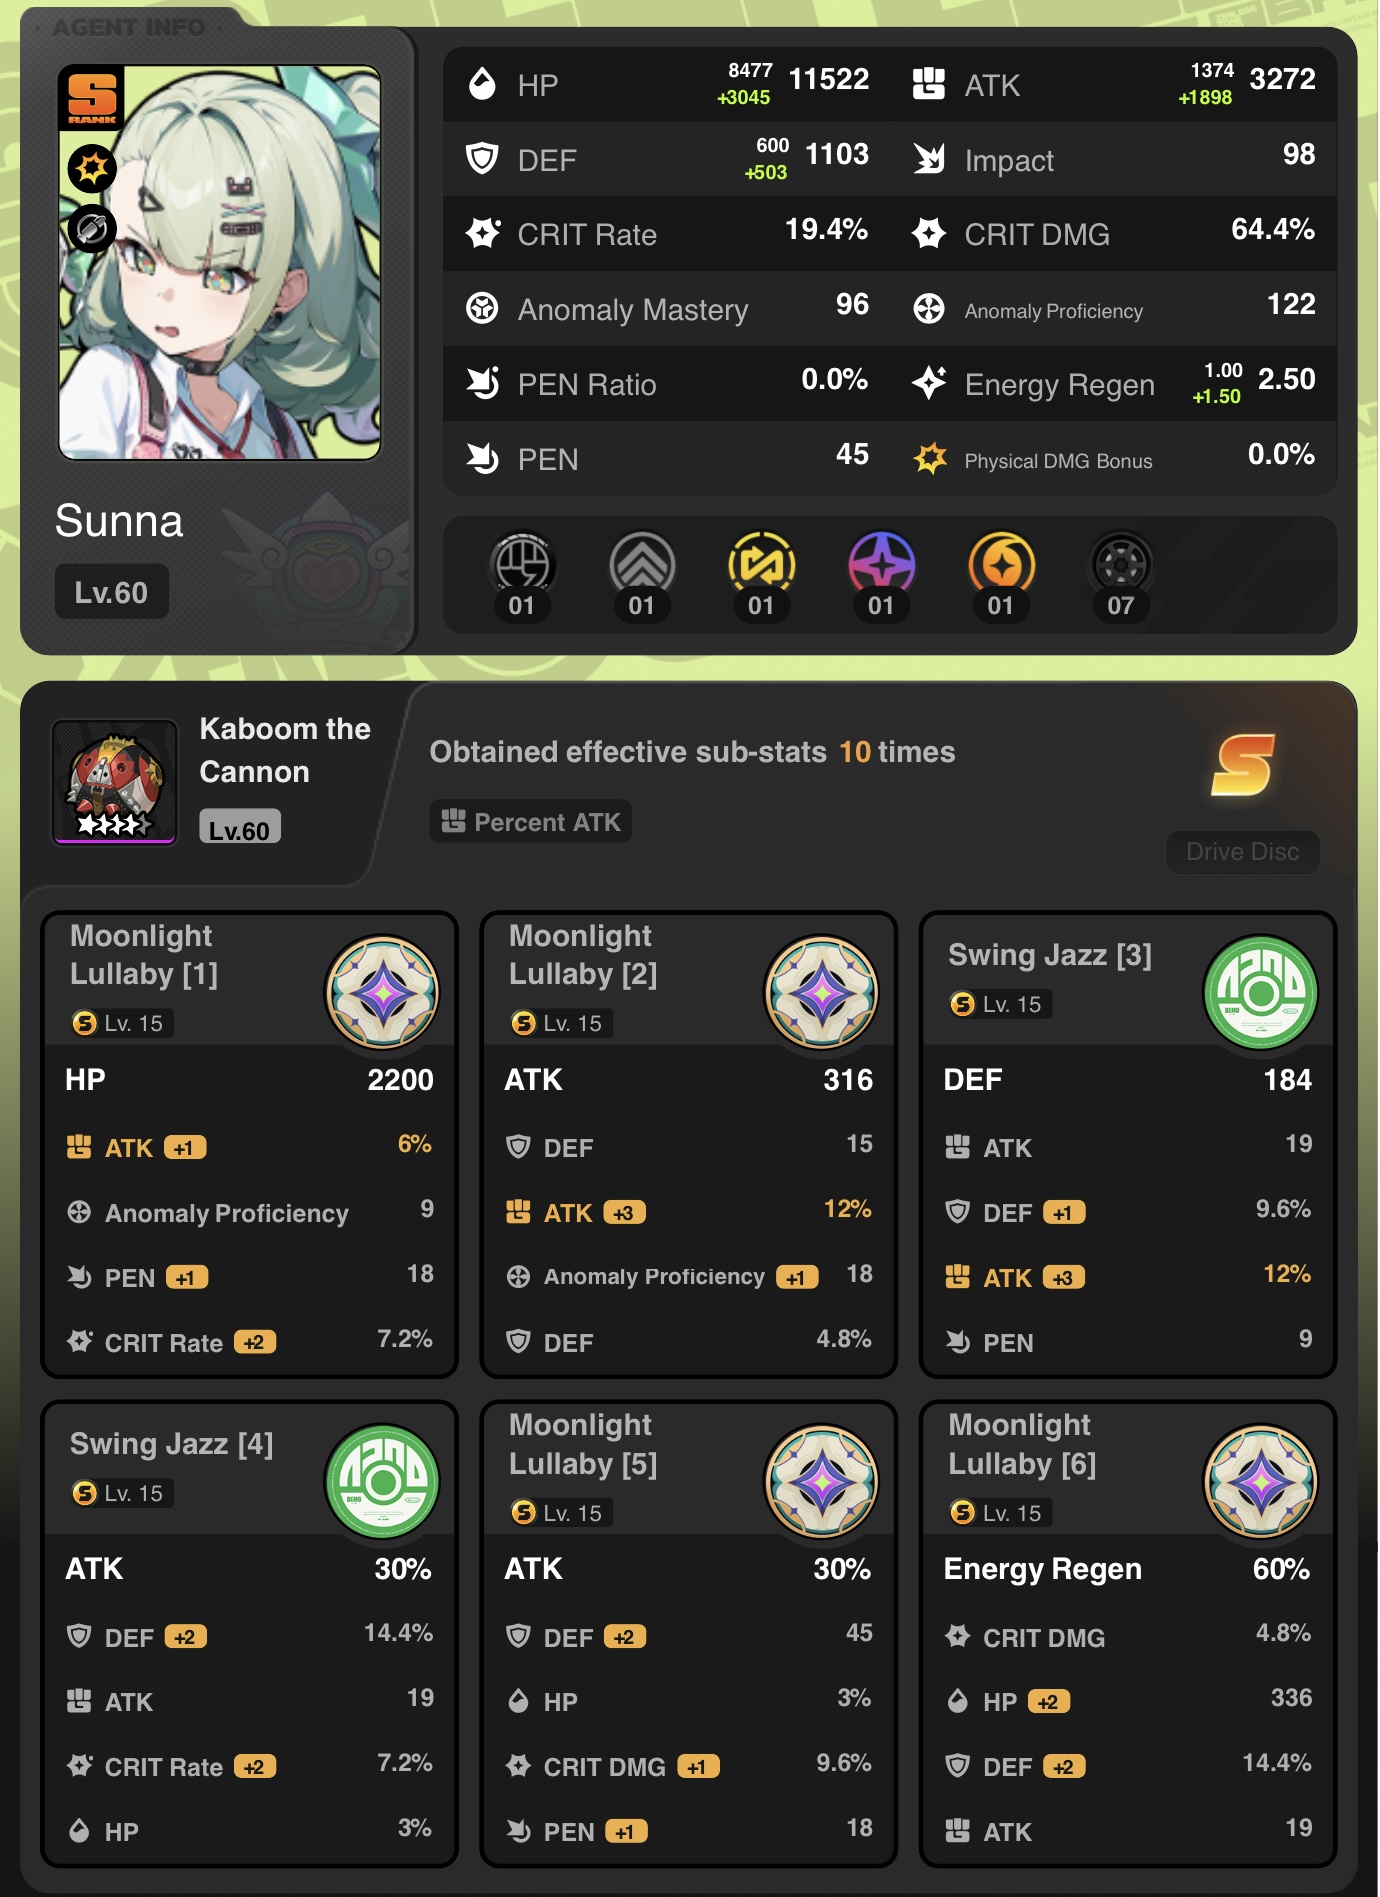
Task: Click the Moonlight Lullaby [5] disc icon
Action: click(x=822, y=1481)
